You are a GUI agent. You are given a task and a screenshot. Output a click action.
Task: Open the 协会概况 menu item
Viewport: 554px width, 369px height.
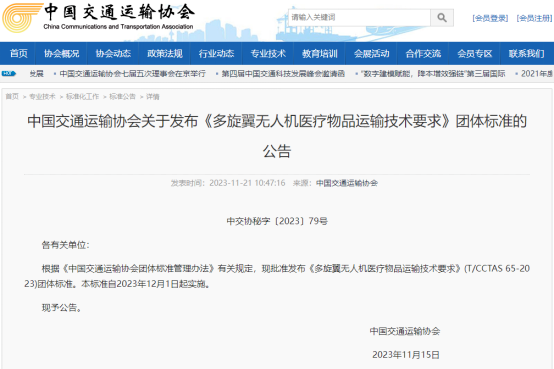[x=61, y=53]
